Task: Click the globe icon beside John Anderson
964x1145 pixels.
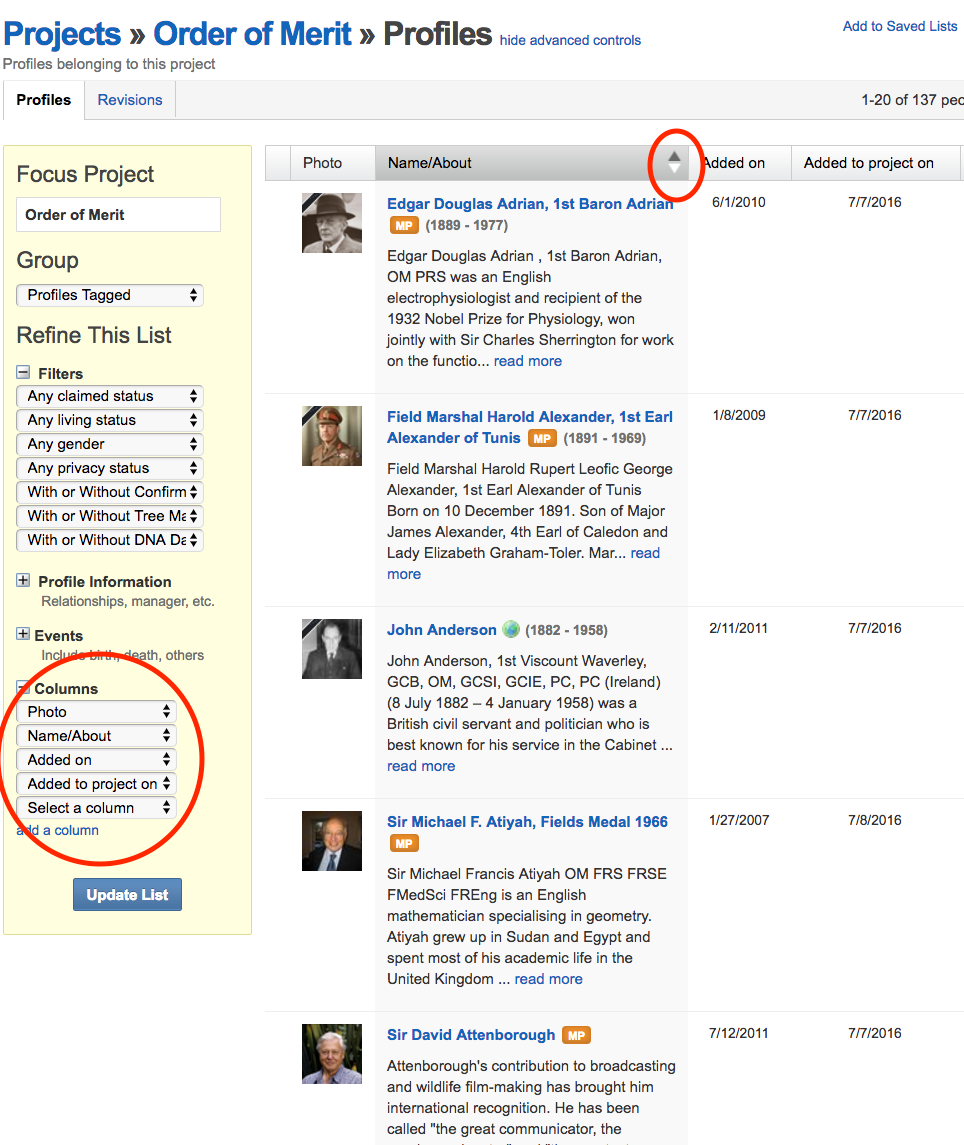Action: pos(511,630)
